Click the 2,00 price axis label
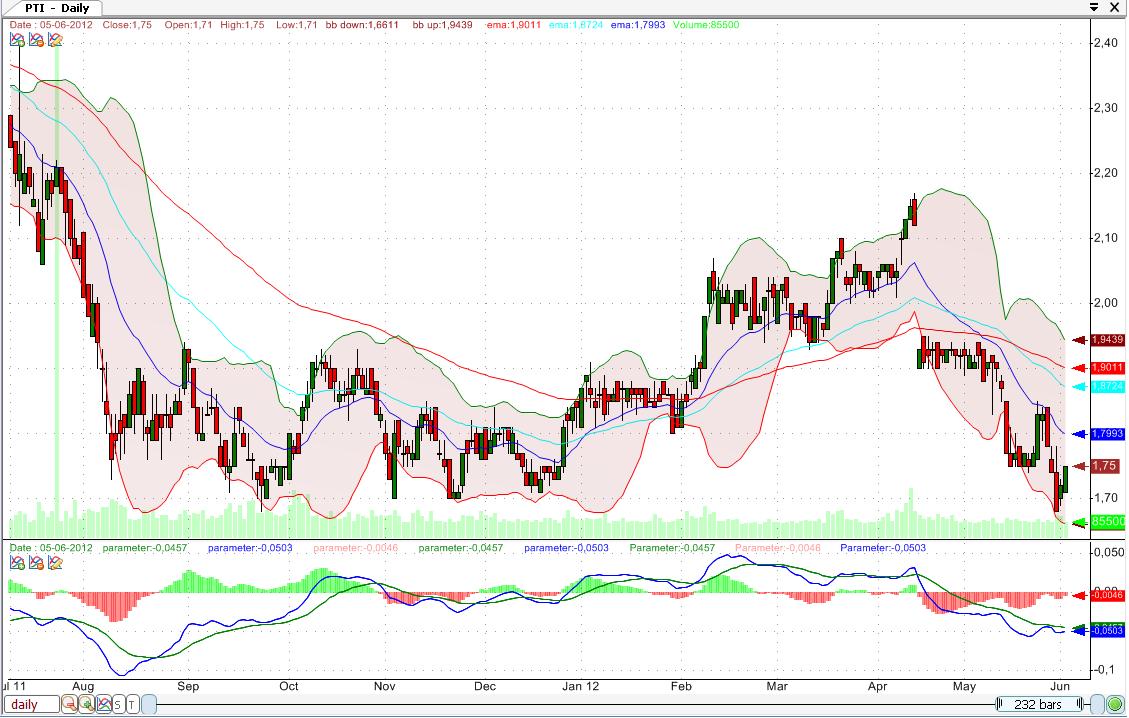This screenshot has width=1129, height=718. (x=1105, y=303)
